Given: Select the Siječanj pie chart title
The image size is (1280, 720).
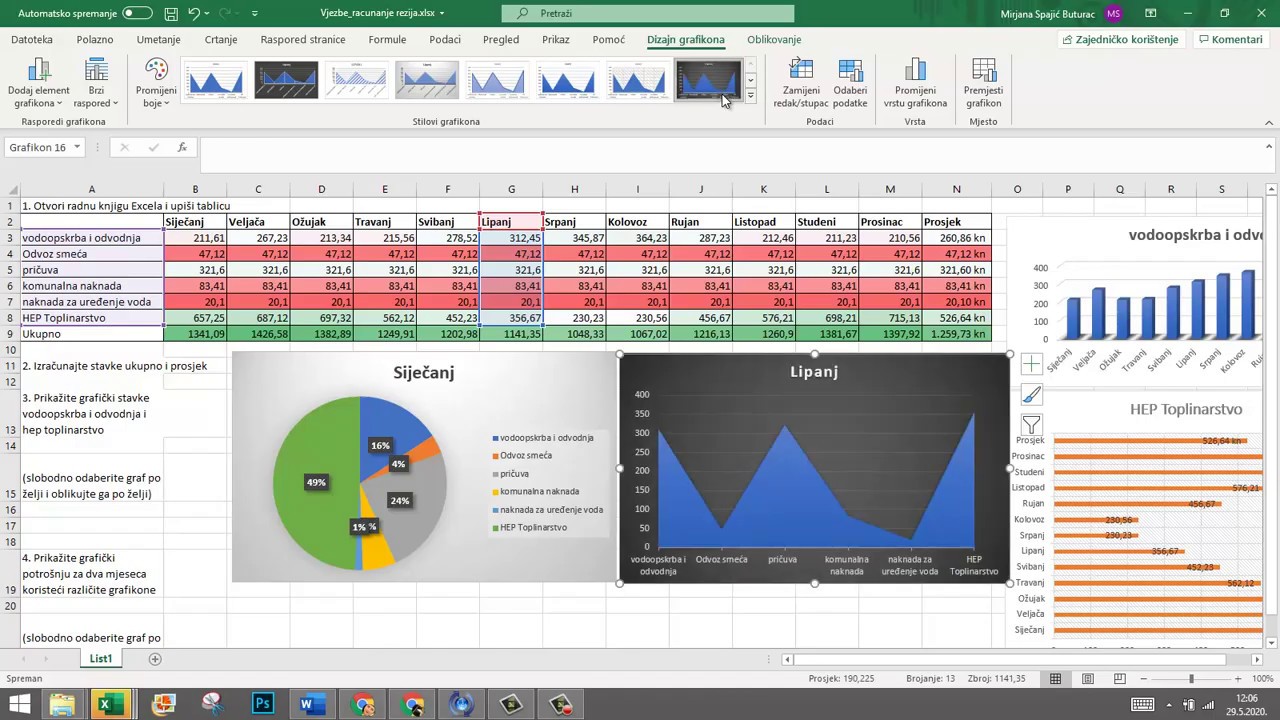Looking at the screenshot, I should (x=424, y=372).
